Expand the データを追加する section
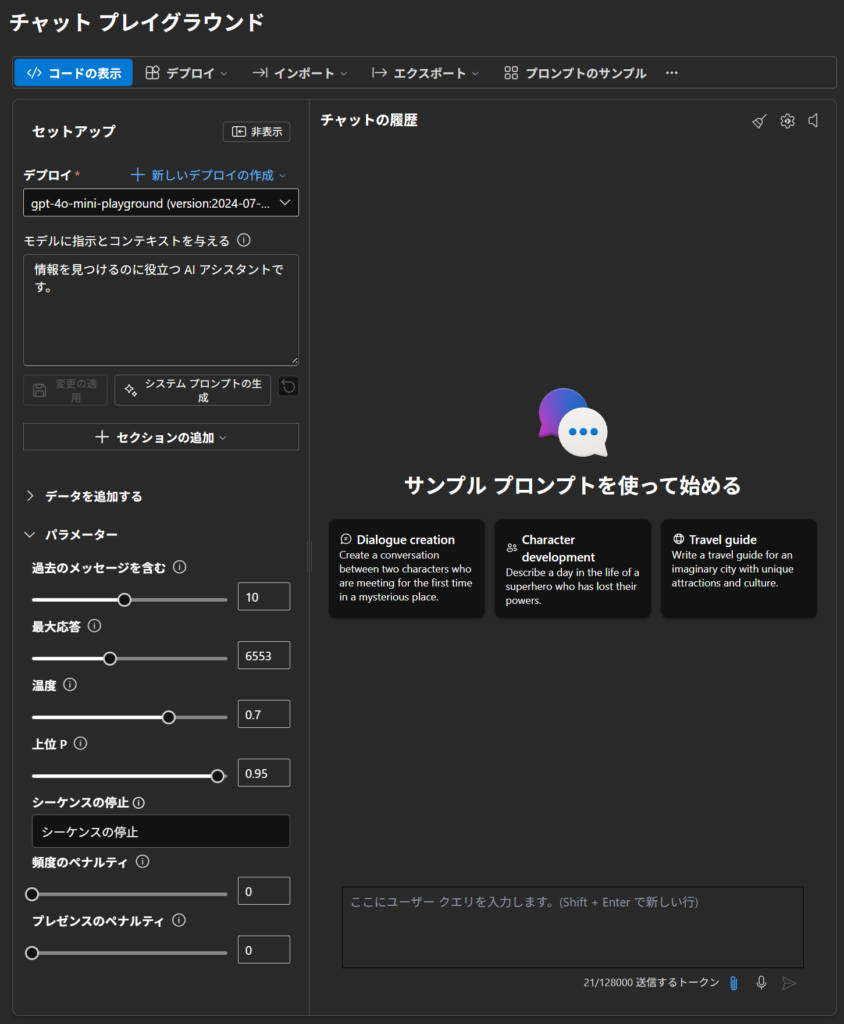The height and width of the screenshot is (1024, 844). [x=30, y=496]
